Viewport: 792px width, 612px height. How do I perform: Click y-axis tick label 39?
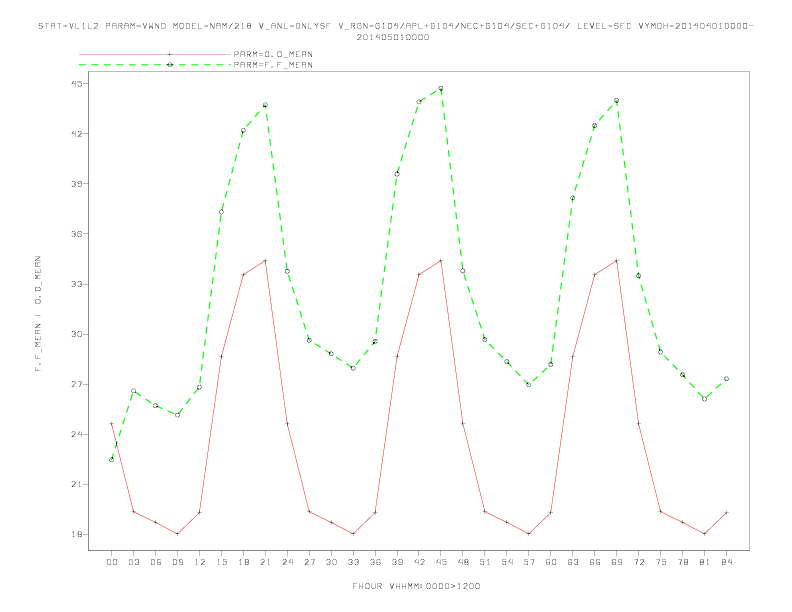tap(76, 184)
